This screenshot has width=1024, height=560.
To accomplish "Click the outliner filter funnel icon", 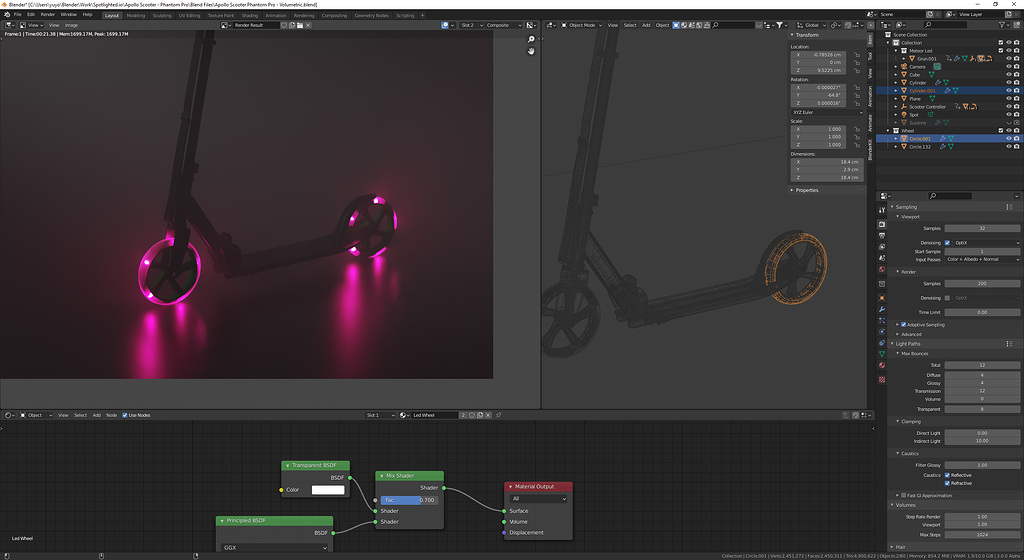I will click(1002, 25).
